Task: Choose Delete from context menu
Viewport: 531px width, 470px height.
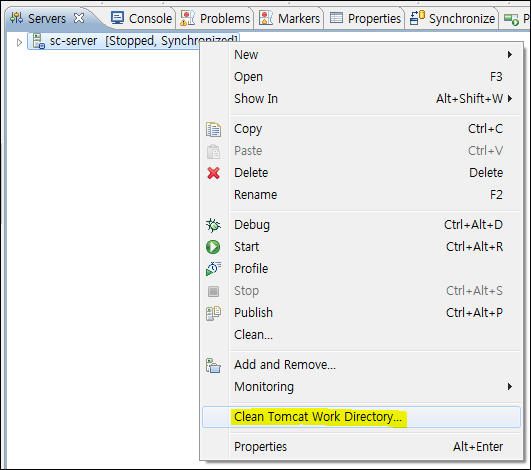Action: pyautogui.click(x=361, y=173)
